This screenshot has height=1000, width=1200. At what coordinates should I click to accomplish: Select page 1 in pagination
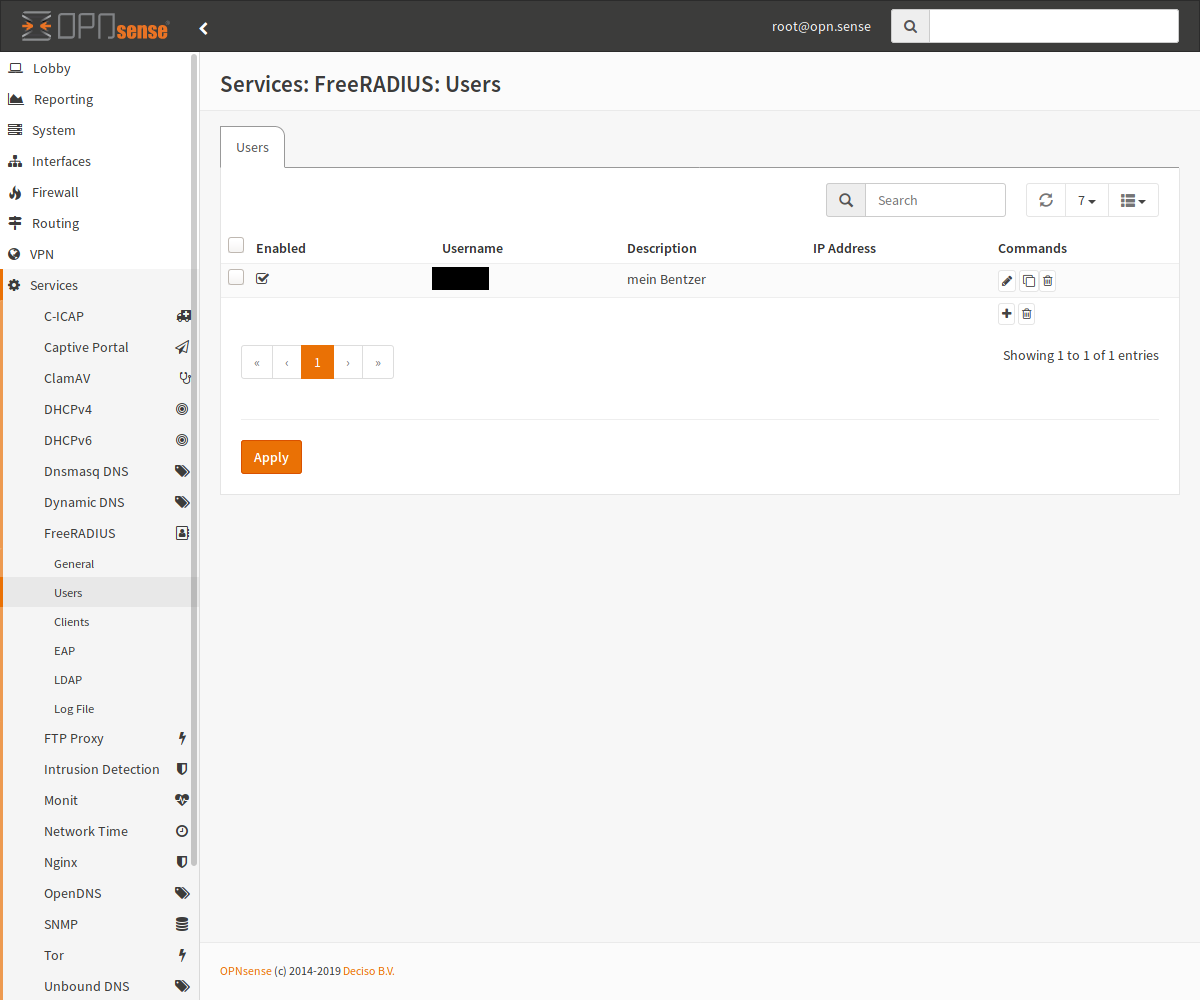317,361
